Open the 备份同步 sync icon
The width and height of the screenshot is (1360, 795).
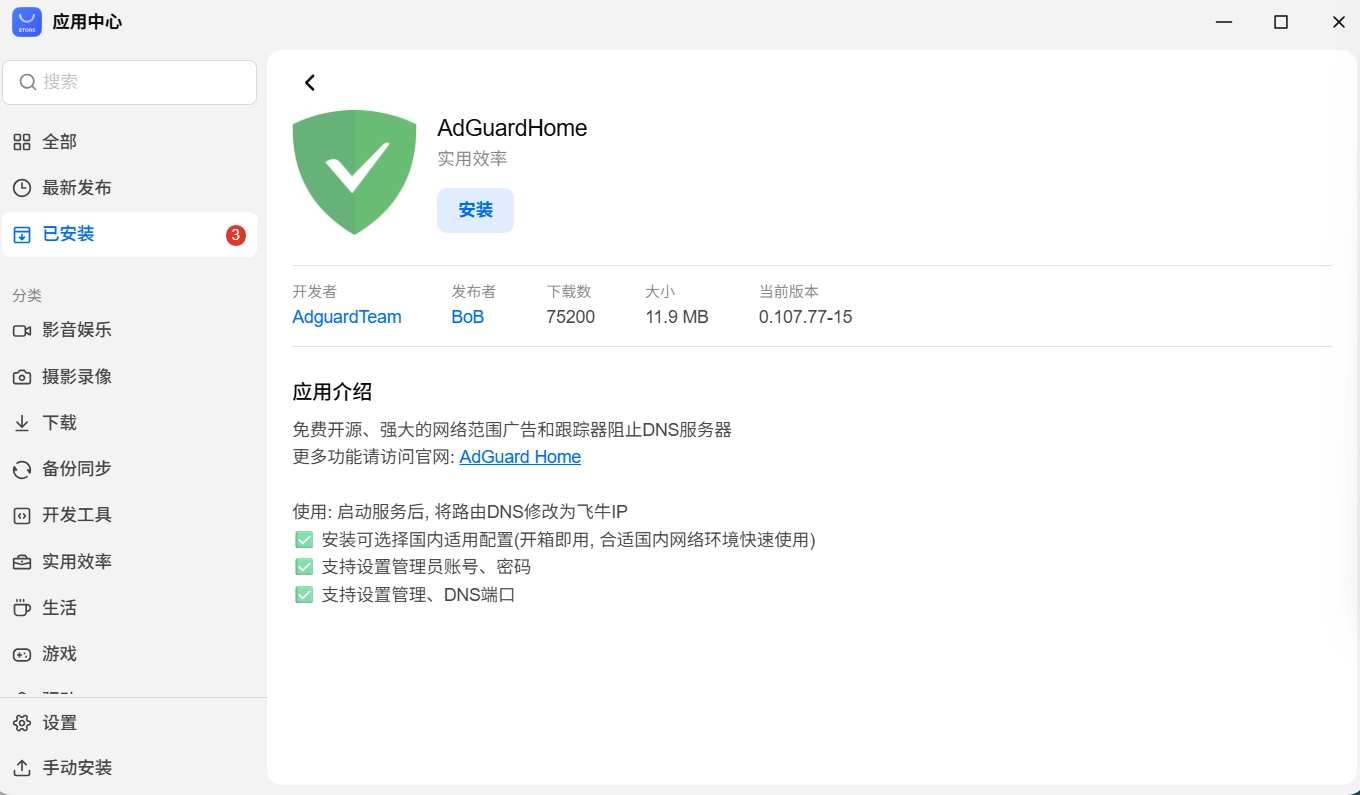pyautogui.click(x=22, y=469)
